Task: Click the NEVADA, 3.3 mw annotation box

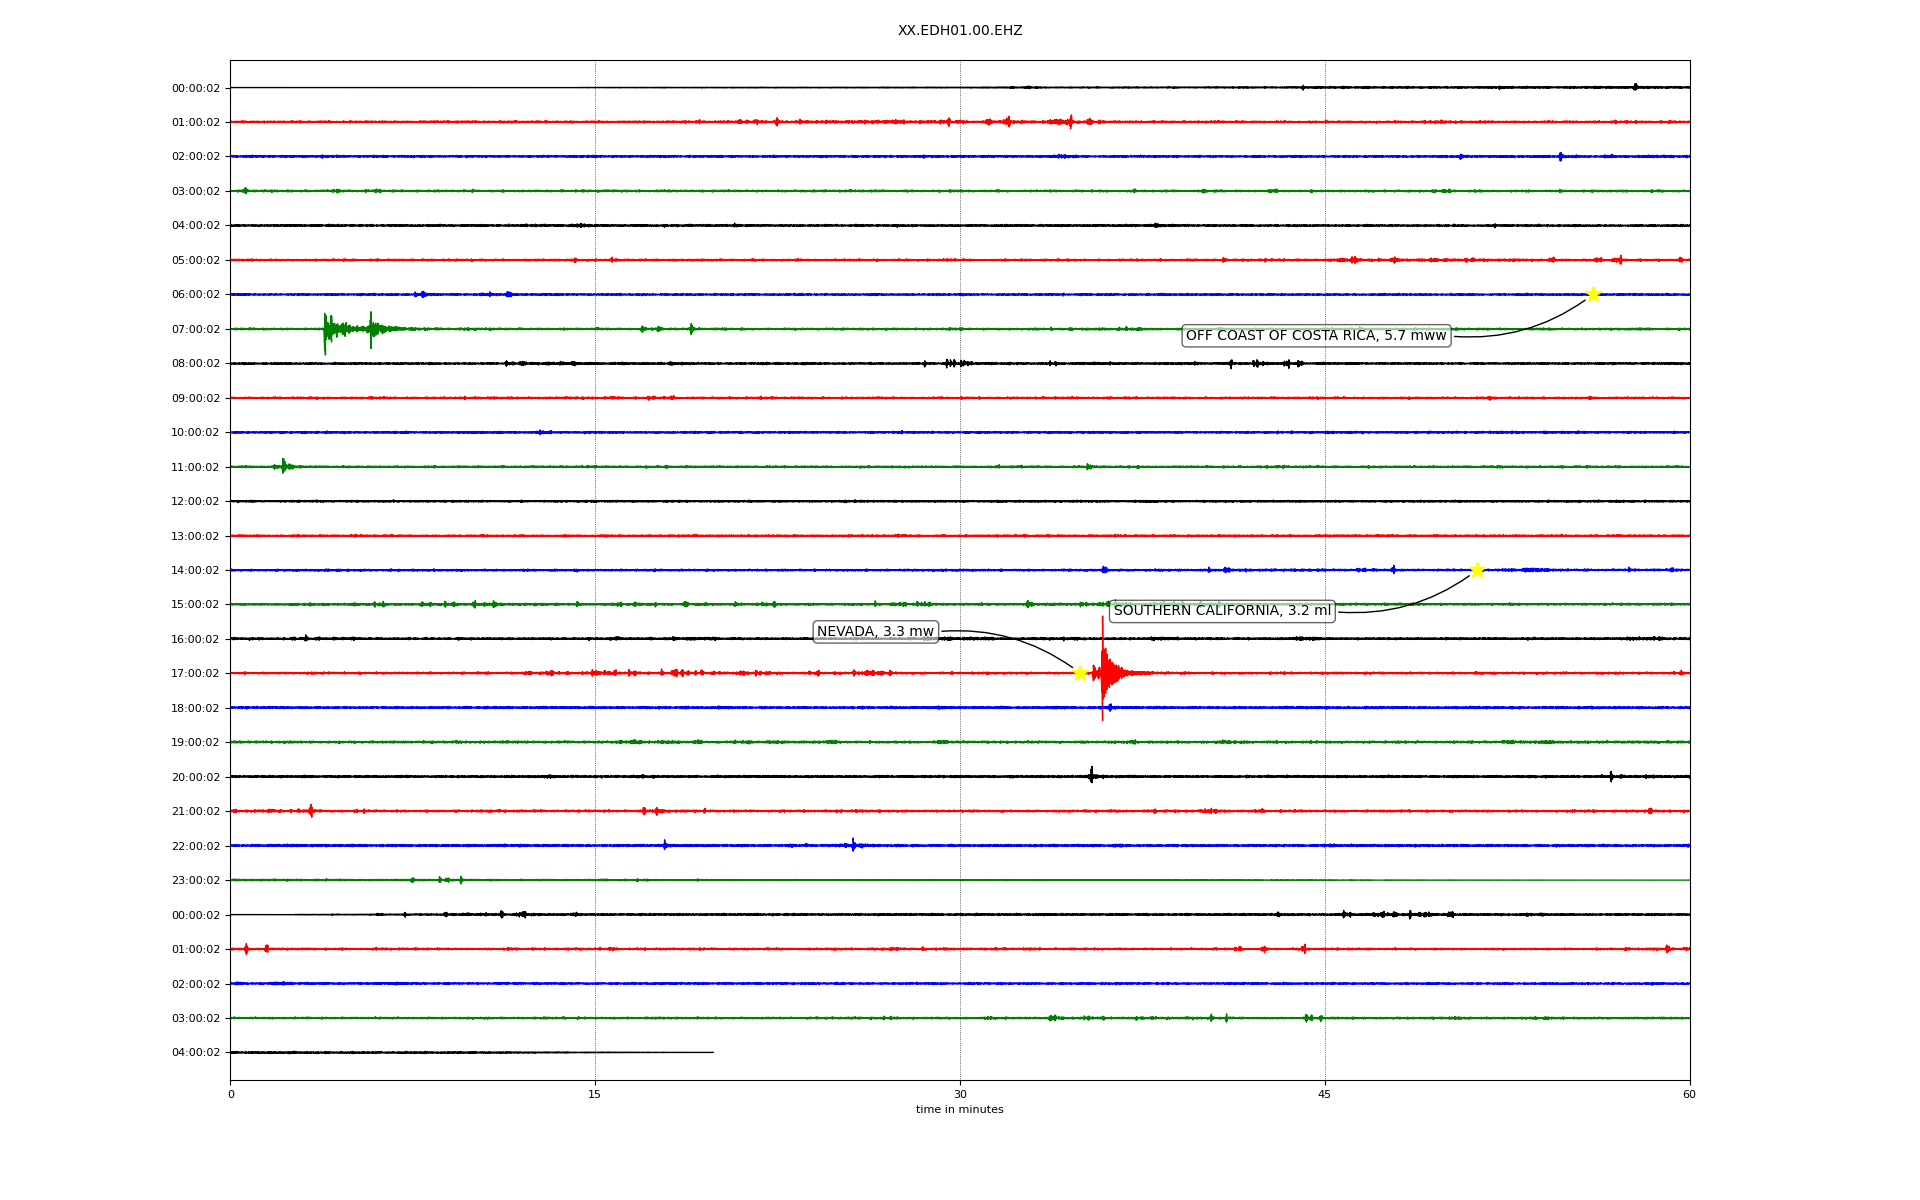Action: pyautogui.click(x=875, y=632)
